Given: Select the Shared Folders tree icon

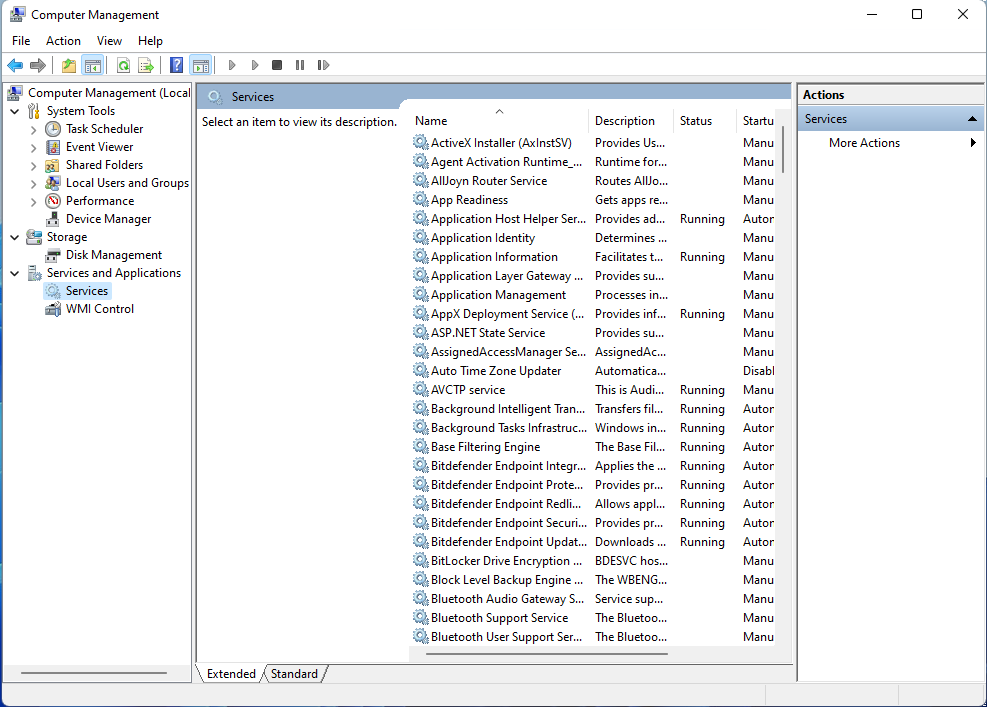Looking at the screenshot, I should [53, 165].
